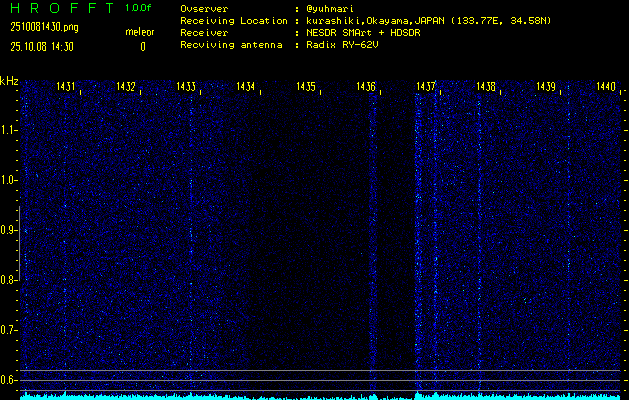The width and height of the screenshot is (629, 400).
Task: Click the 1438 time marker
Action: (486, 86)
